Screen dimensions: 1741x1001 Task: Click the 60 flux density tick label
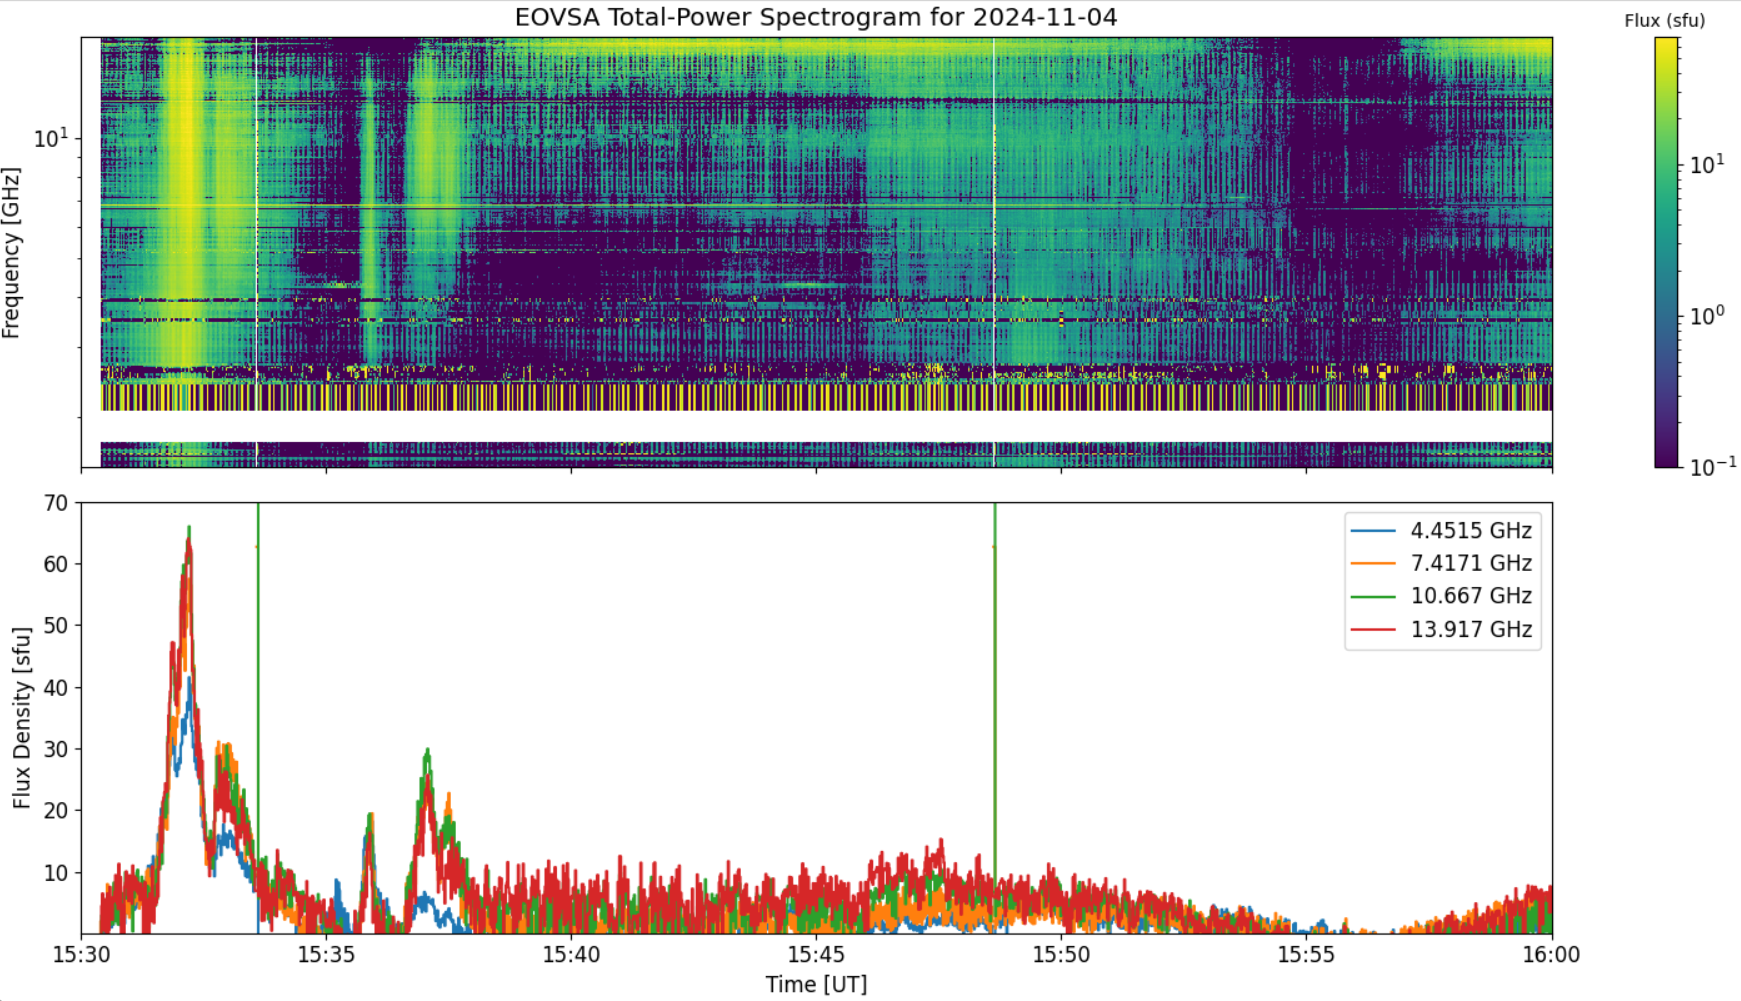tap(57, 564)
